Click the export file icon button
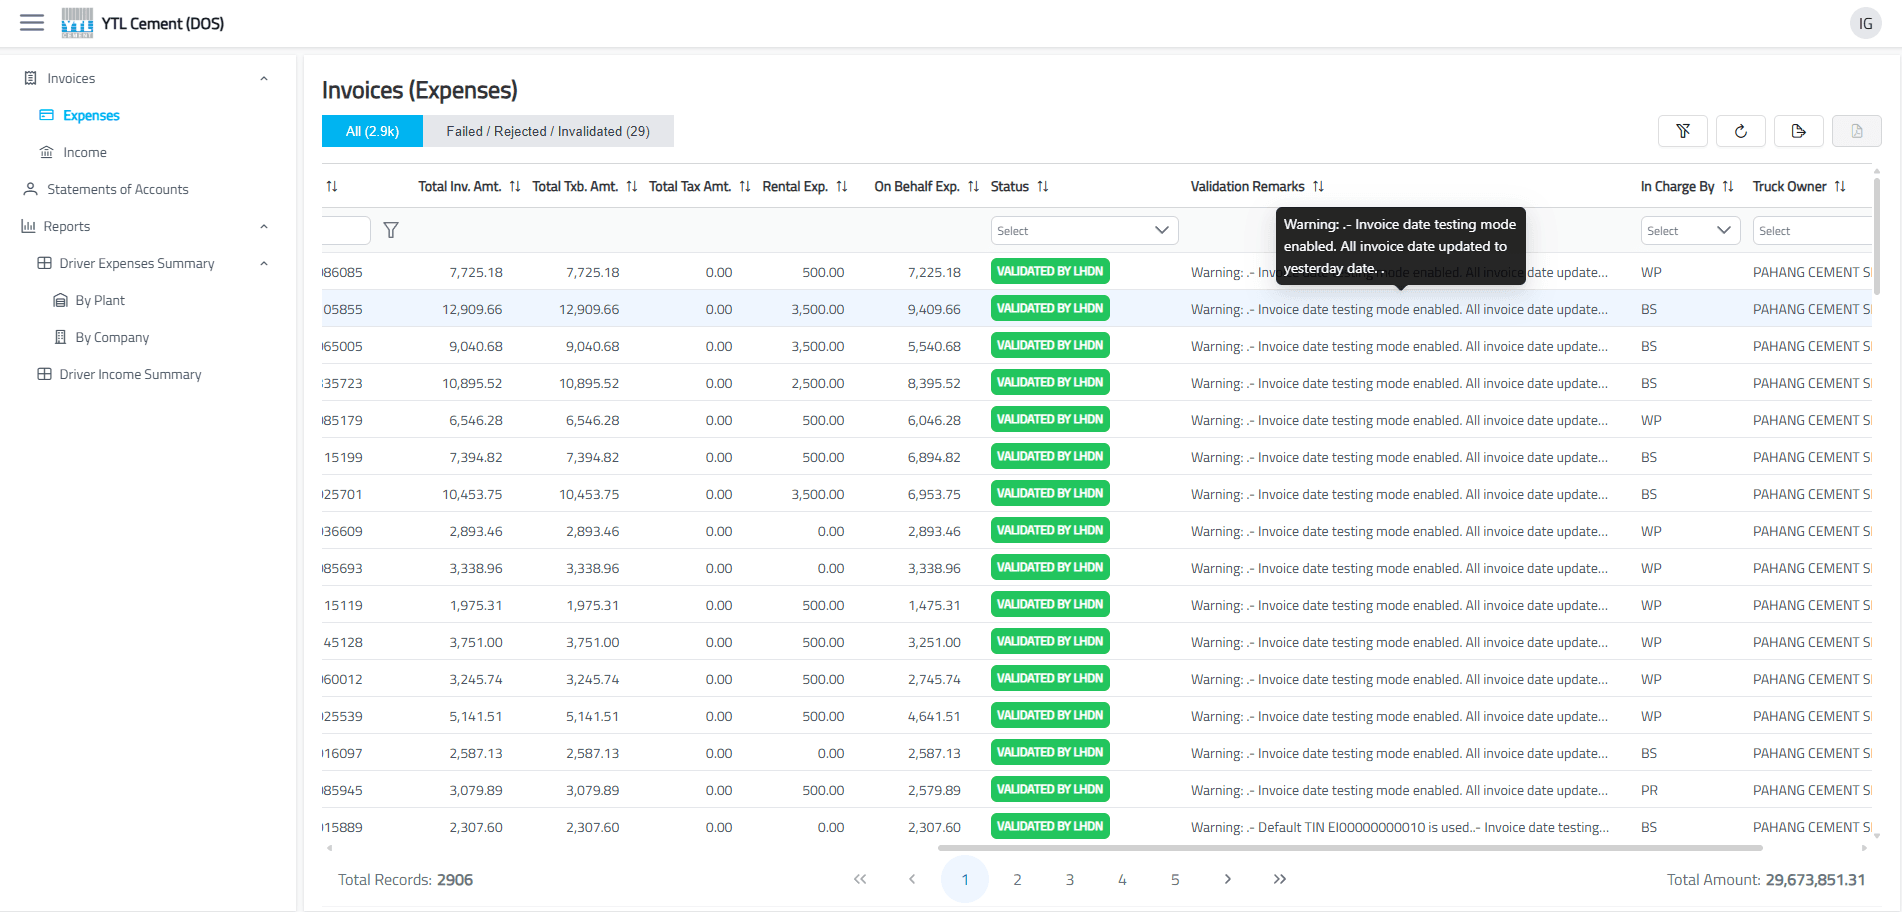 pyautogui.click(x=1799, y=131)
